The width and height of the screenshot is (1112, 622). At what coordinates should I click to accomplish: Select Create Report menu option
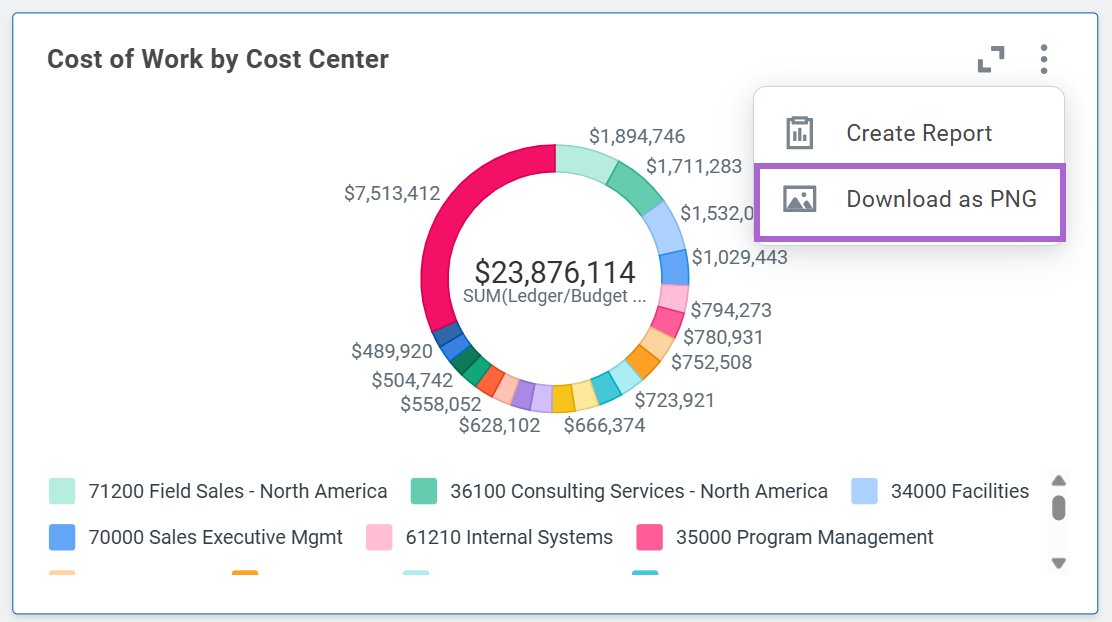coord(908,133)
